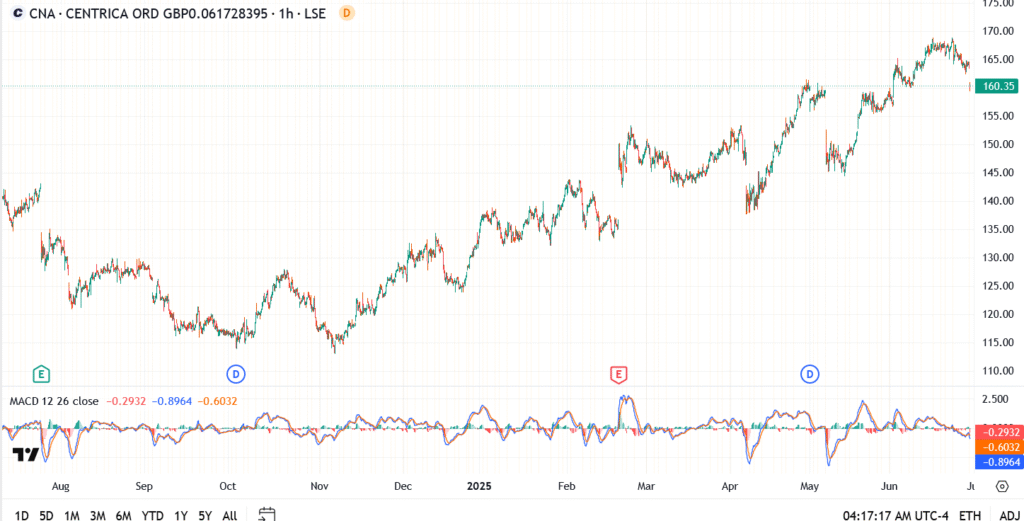Open the red E earnings marker

point(619,374)
